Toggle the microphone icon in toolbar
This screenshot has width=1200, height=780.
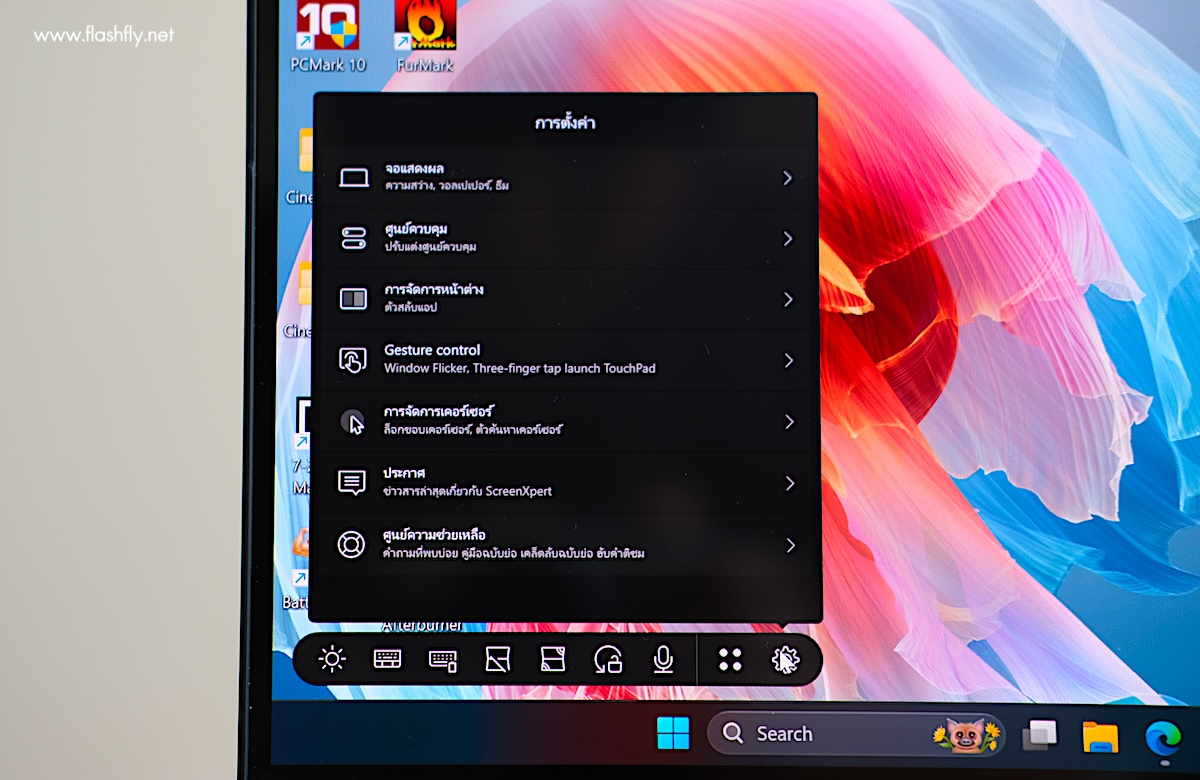pos(662,659)
